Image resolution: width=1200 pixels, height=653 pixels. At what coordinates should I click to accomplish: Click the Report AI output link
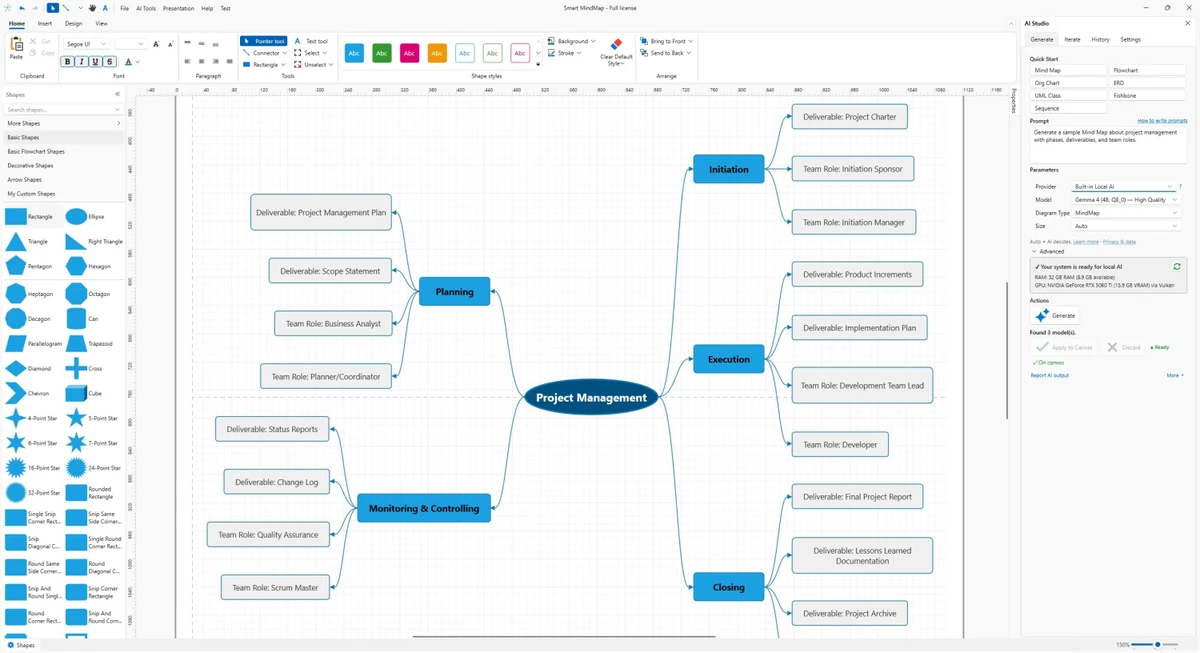coord(1050,375)
